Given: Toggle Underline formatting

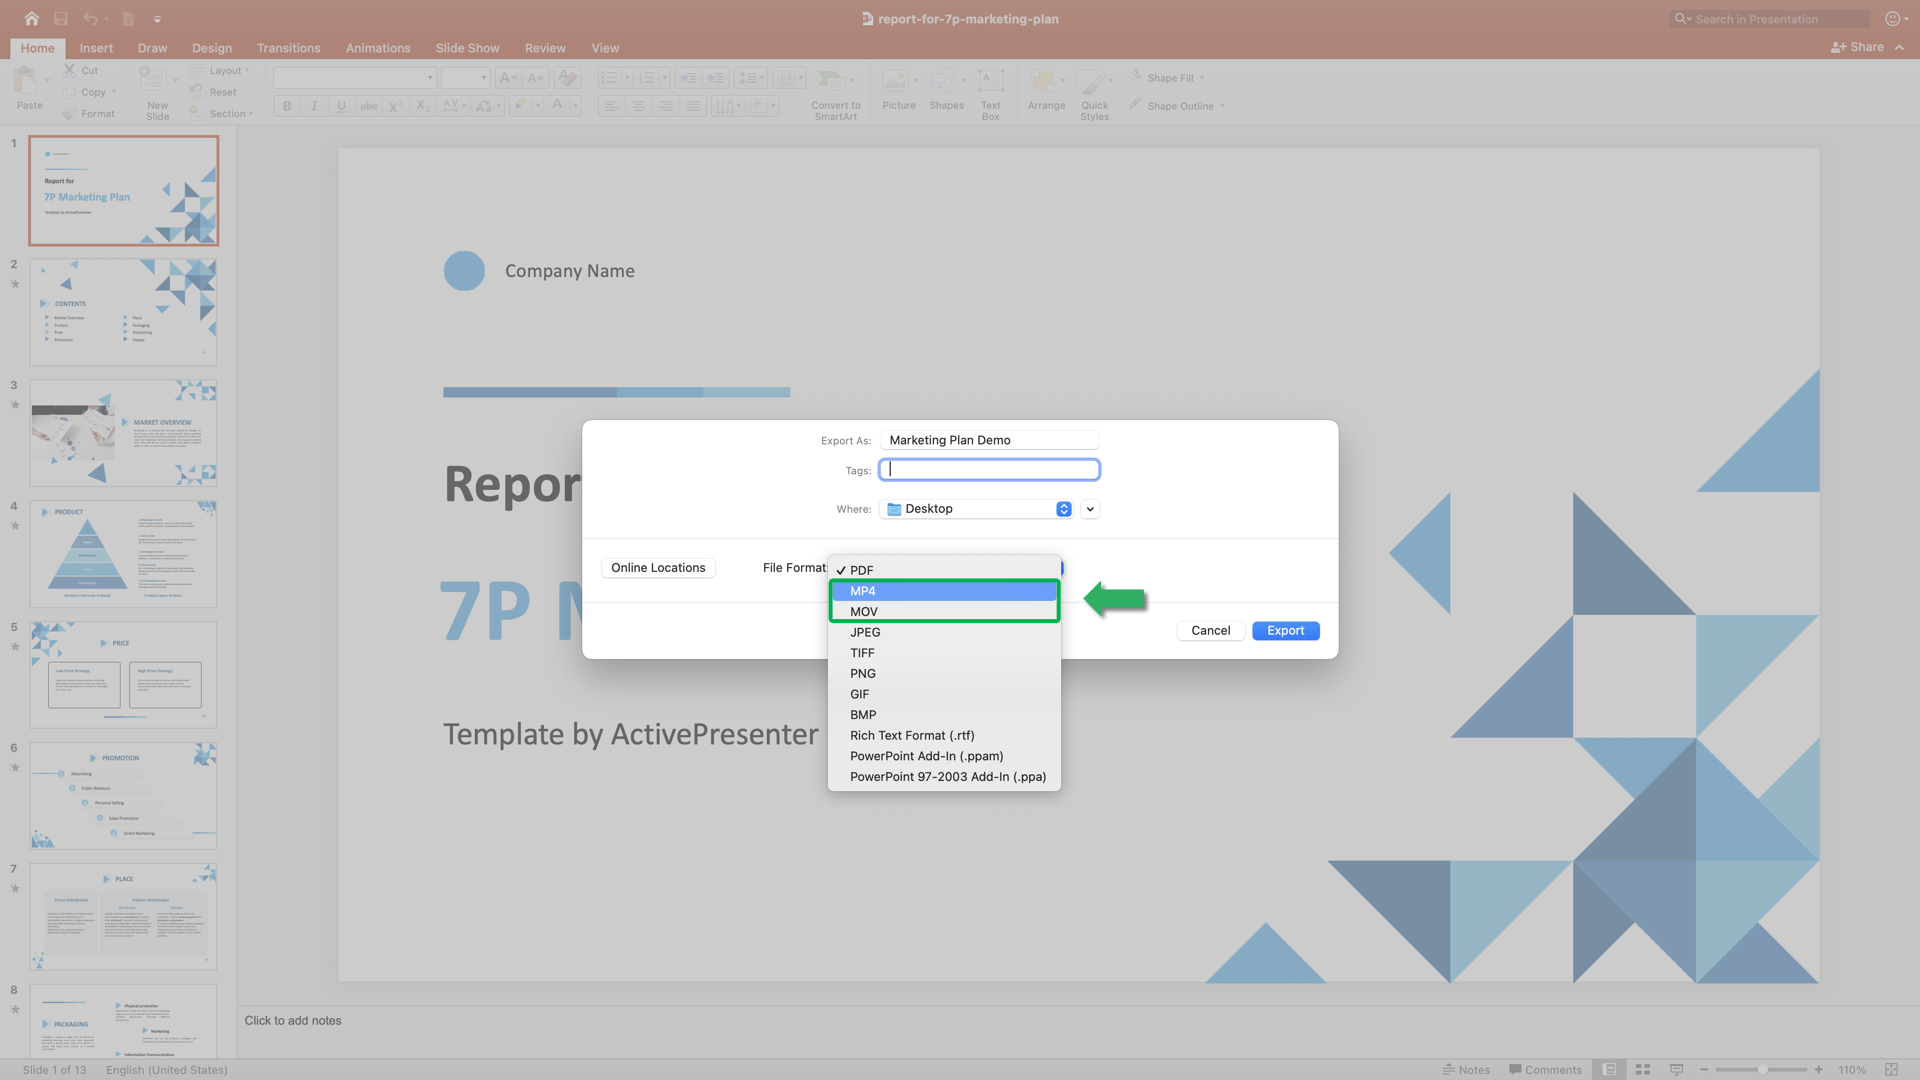Looking at the screenshot, I should (x=341, y=106).
